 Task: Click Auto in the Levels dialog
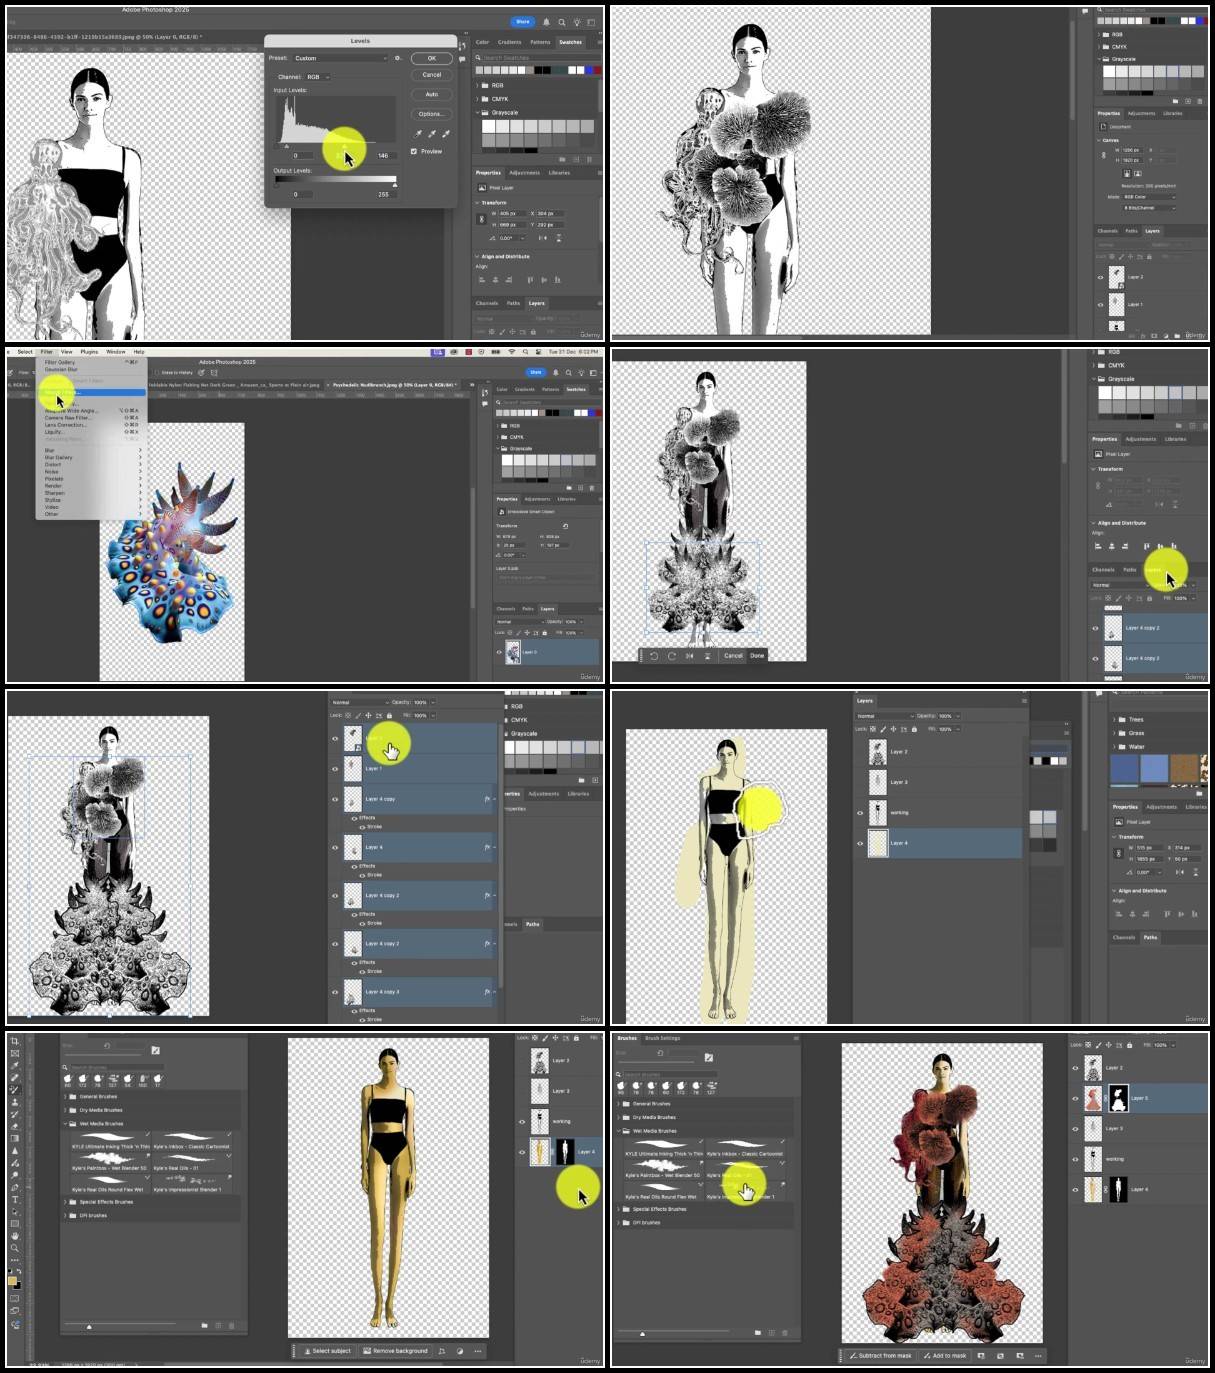[x=432, y=94]
